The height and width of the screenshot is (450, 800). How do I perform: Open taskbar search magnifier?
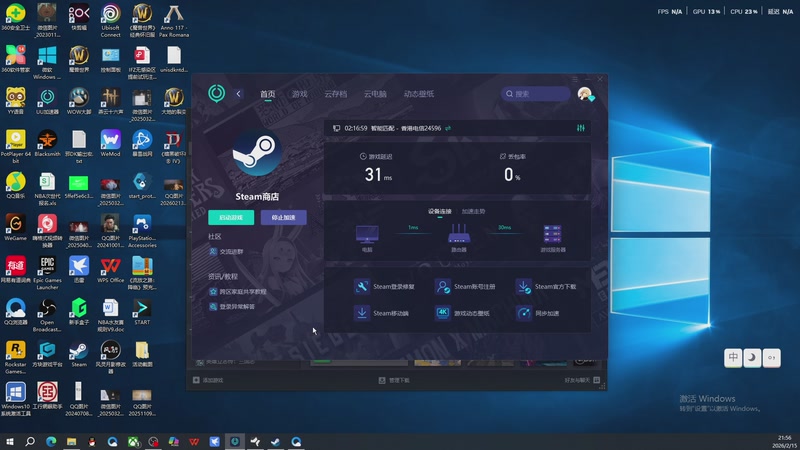coord(30,441)
